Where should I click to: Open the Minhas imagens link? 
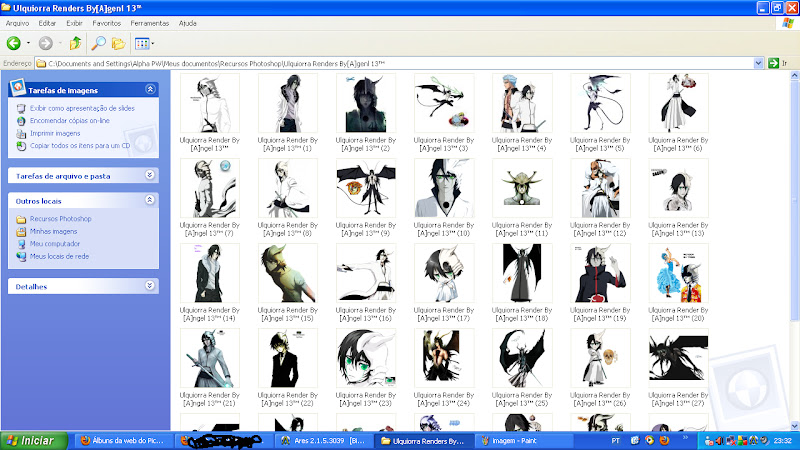[54, 232]
